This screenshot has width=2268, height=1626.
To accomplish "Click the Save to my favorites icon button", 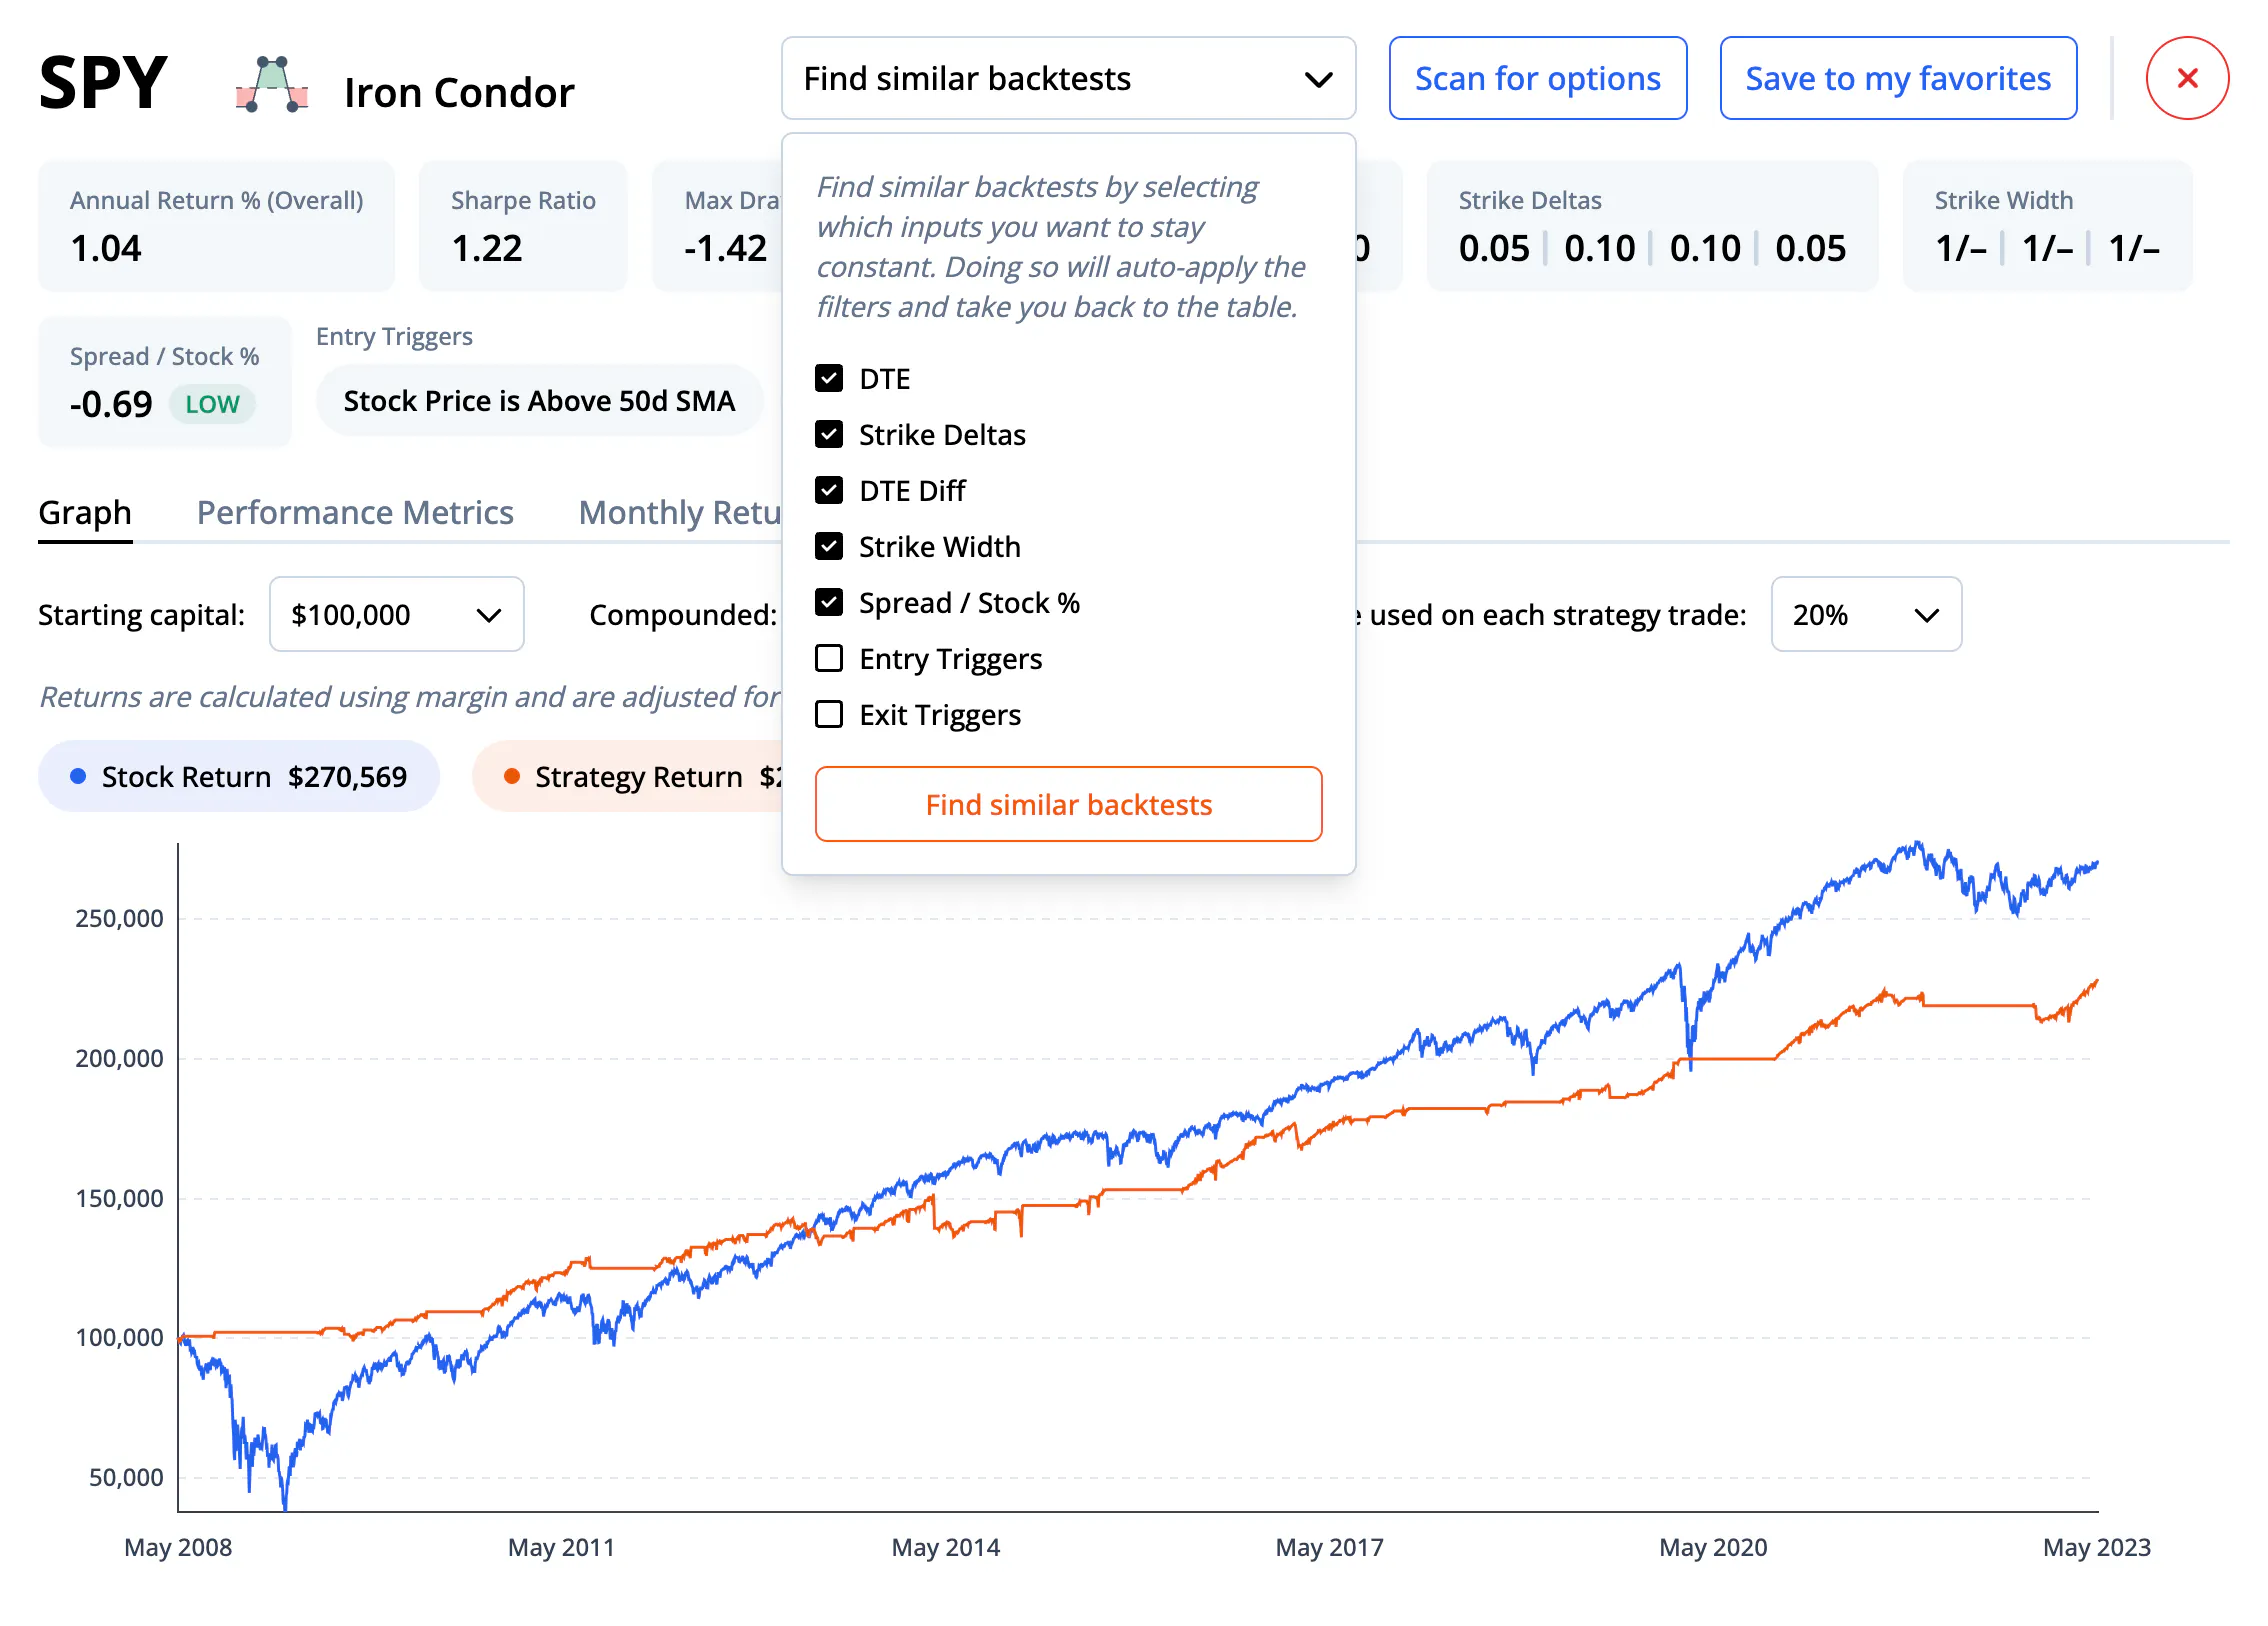I will pos(1900,79).
